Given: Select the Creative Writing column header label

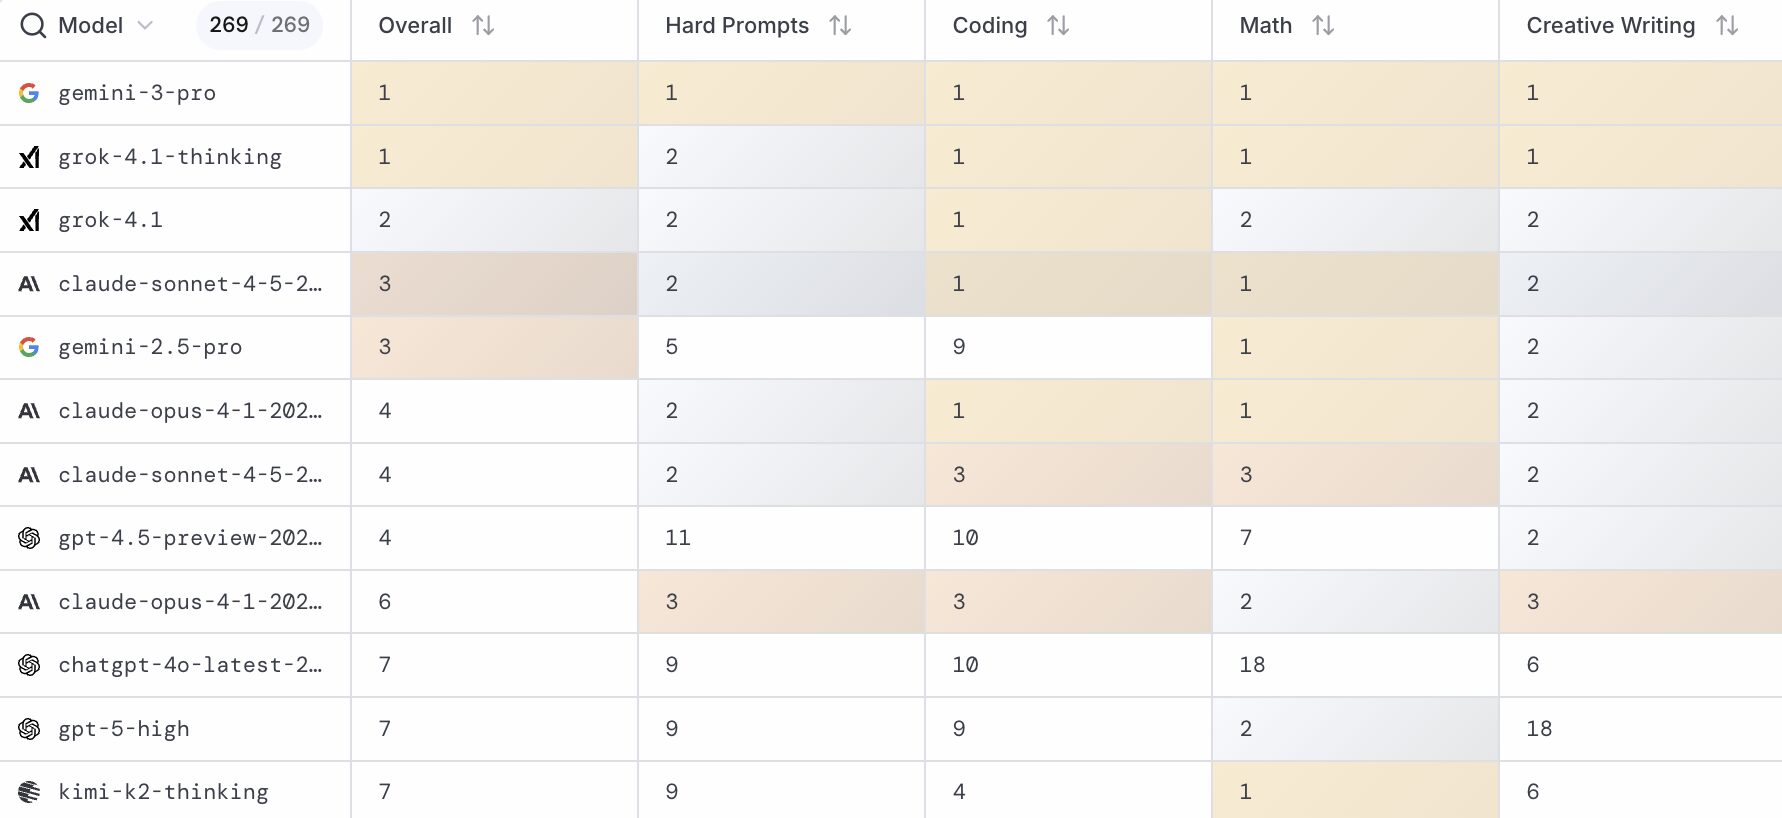Looking at the screenshot, I should click(1610, 26).
